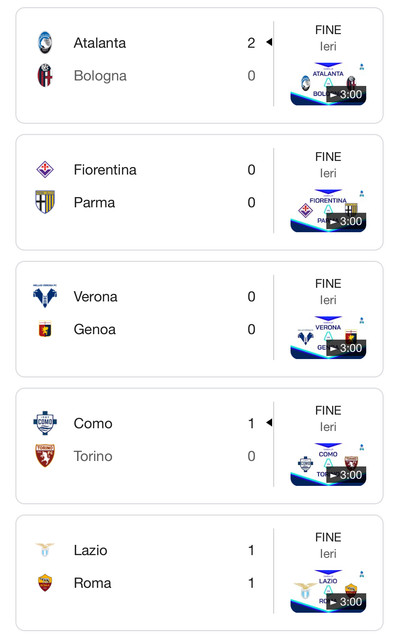The width and height of the screenshot is (399, 640).
Task: Play the Fiorentina vs Parma highlights video
Action: tap(328, 211)
